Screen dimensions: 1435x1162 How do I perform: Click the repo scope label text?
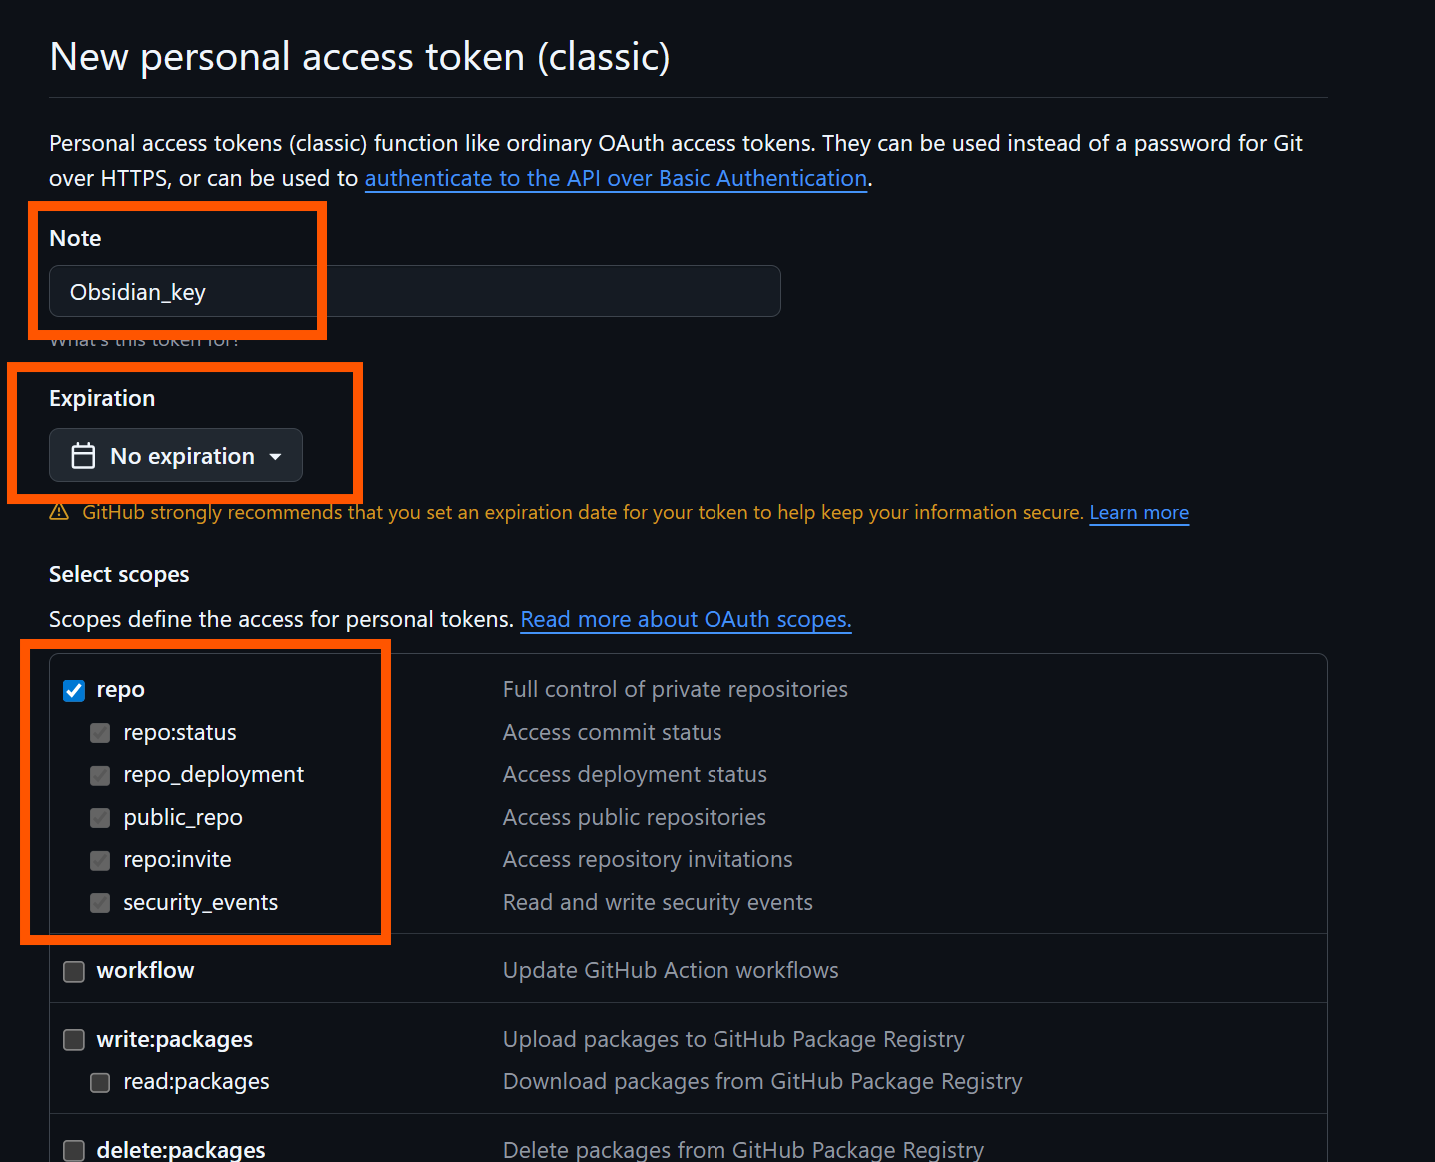pos(120,690)
